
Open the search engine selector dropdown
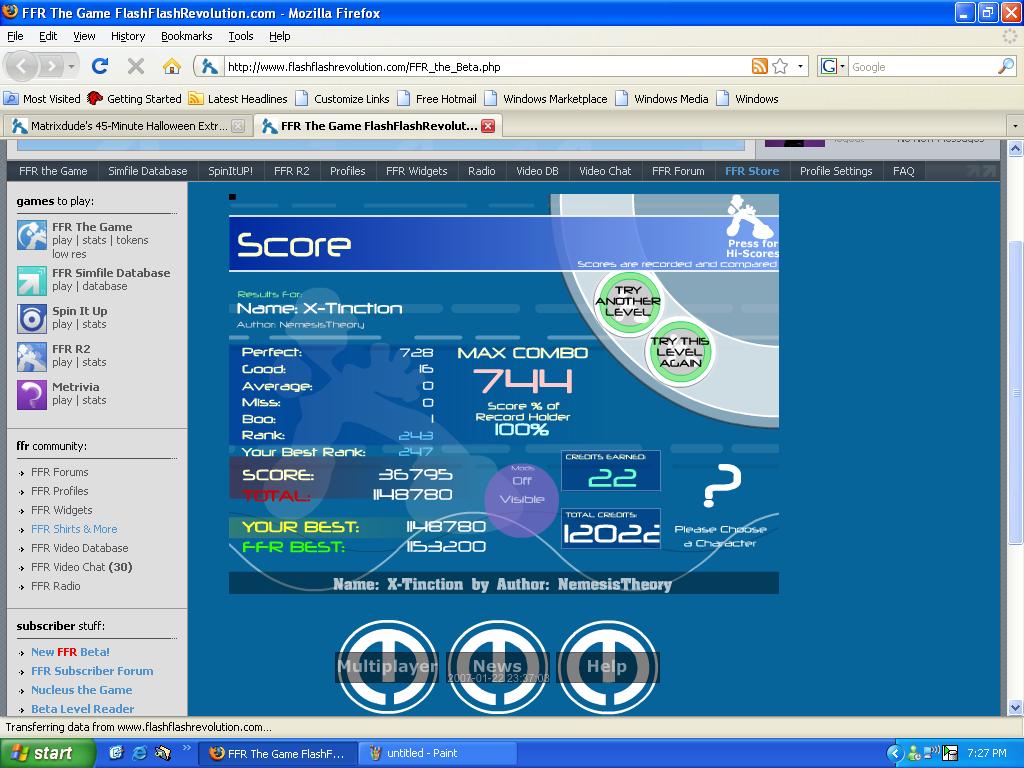point(833,66)
